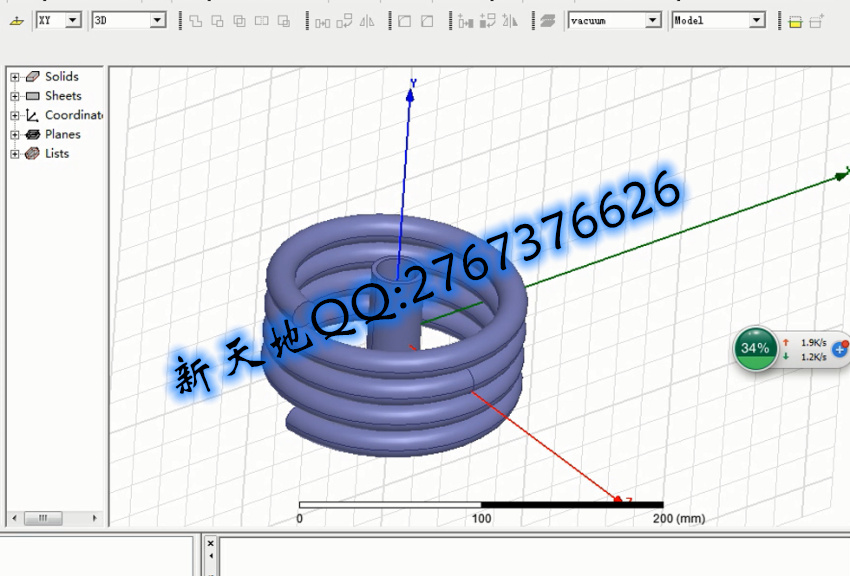Click the Intersect boolean tool icon
Viewport: 850px width, 576px height.
pyautogui.click(x=240, y=20)
